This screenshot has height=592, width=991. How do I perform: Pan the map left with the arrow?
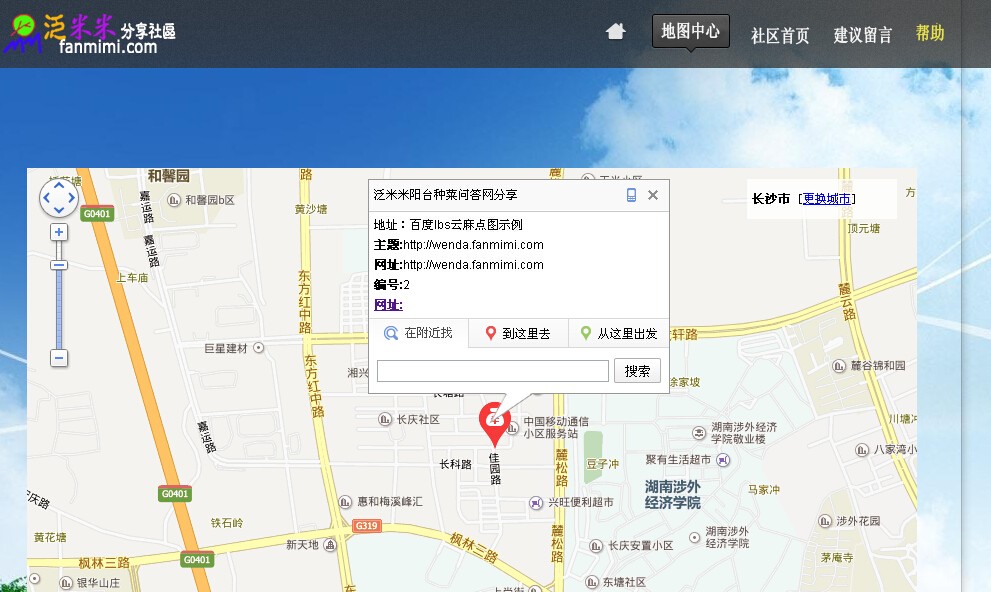[46, 198]
